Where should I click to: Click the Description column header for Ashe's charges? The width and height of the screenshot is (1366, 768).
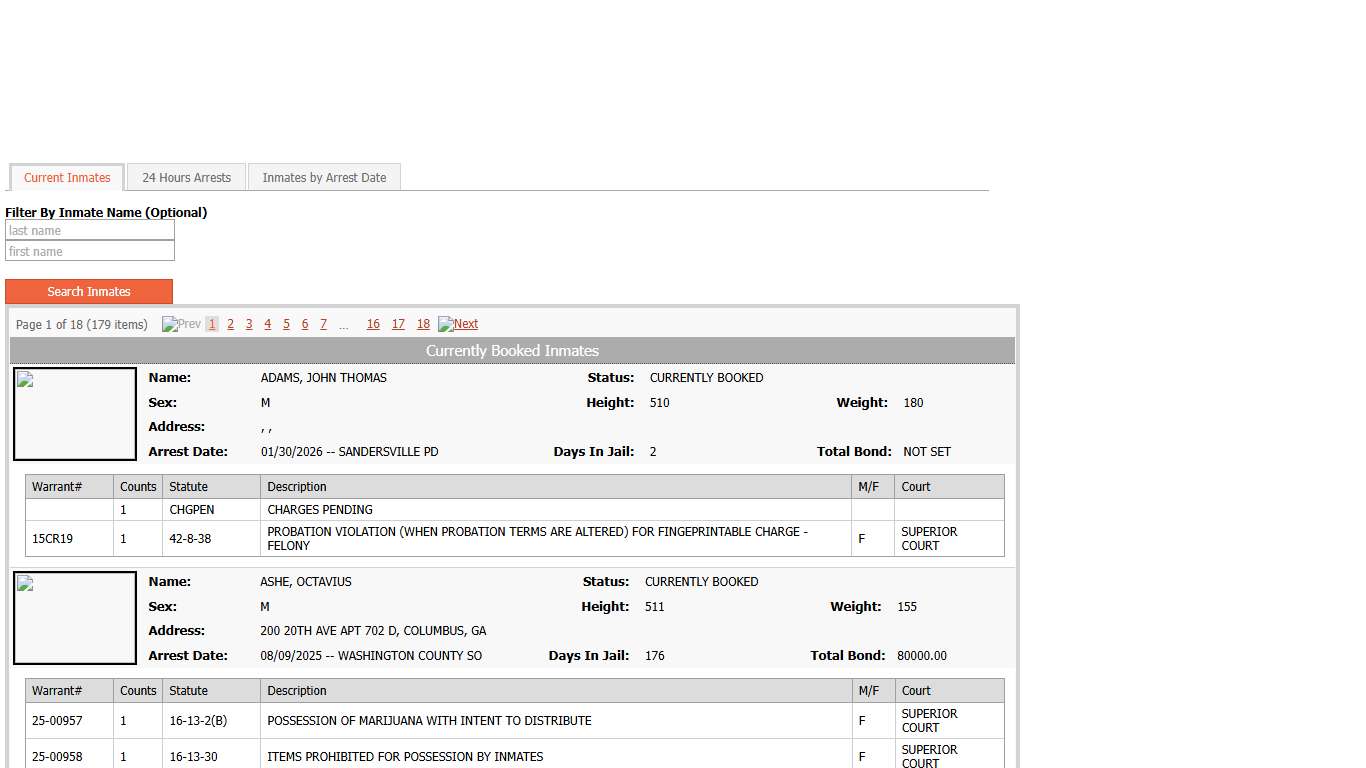tap(296, 690)
